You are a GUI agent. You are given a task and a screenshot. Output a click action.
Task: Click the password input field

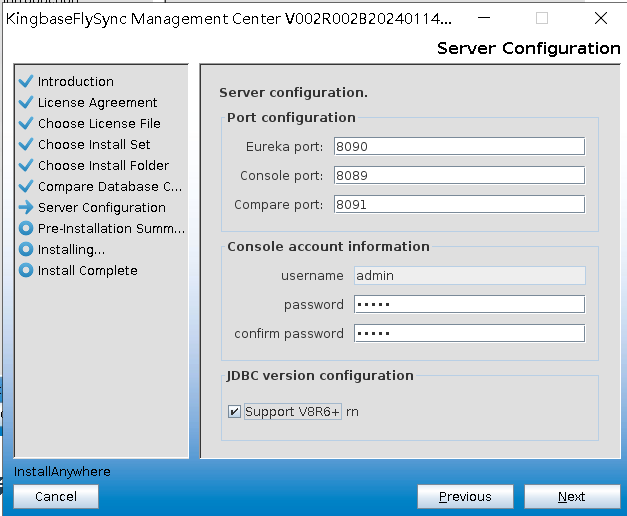(468, 304)
